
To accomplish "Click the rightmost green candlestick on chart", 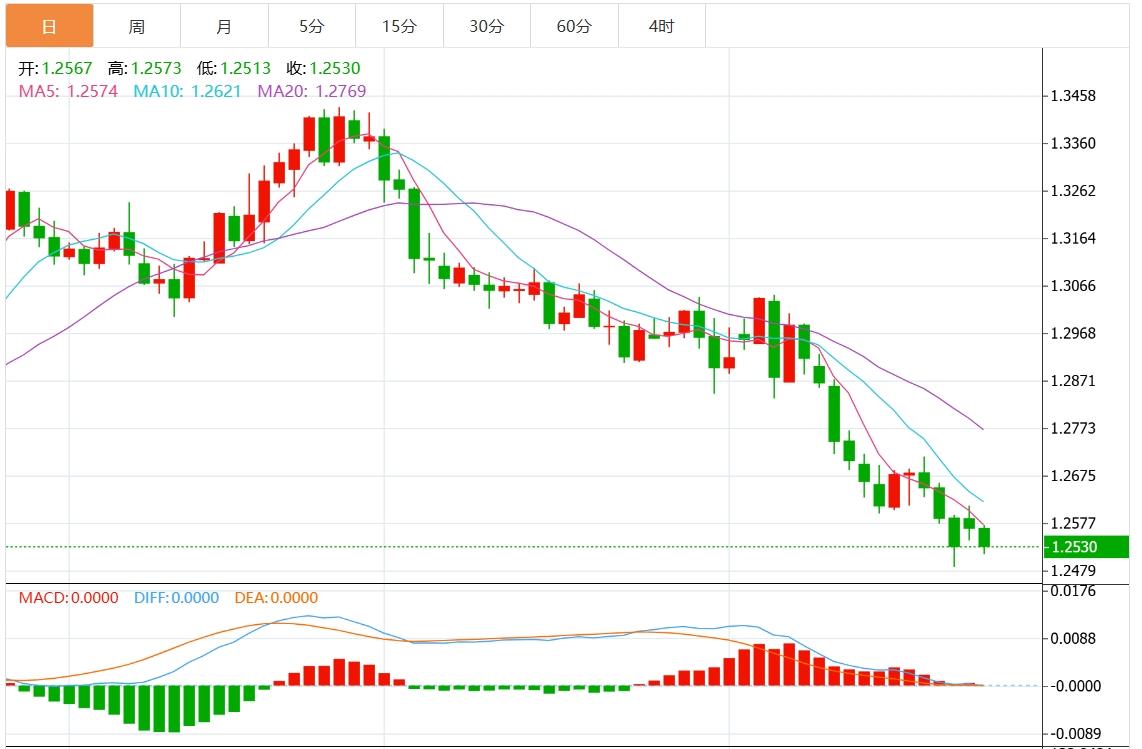I will tap(984, 538).
